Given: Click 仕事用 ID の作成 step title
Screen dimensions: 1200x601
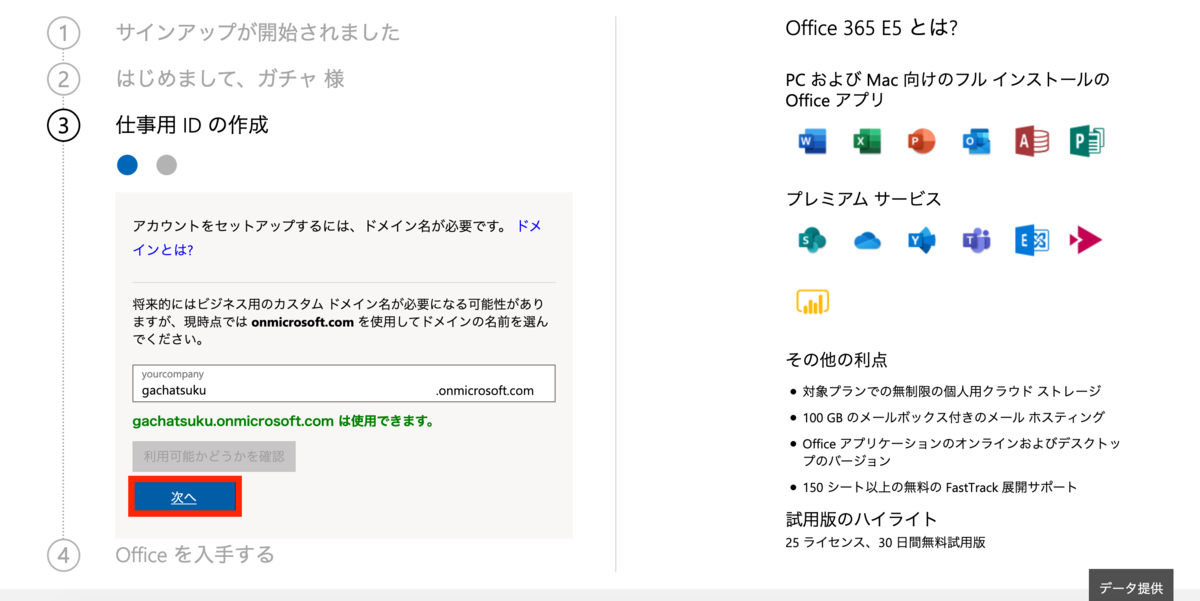Looking at the screenshot, I should pyautogui.click(x=192, y=125).
